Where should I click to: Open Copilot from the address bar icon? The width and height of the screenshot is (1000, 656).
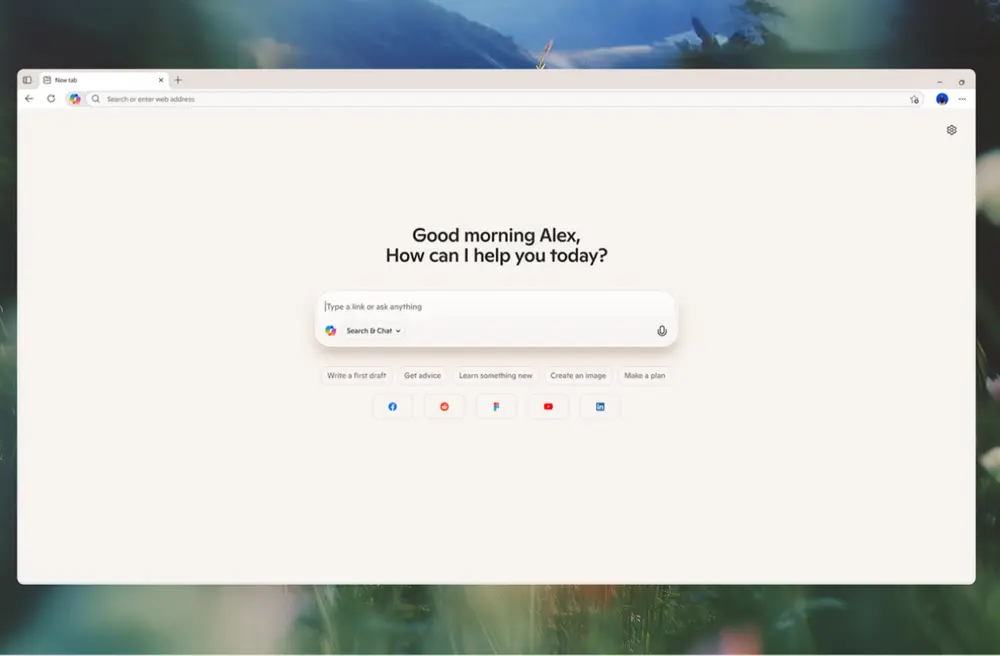(75, 99)
